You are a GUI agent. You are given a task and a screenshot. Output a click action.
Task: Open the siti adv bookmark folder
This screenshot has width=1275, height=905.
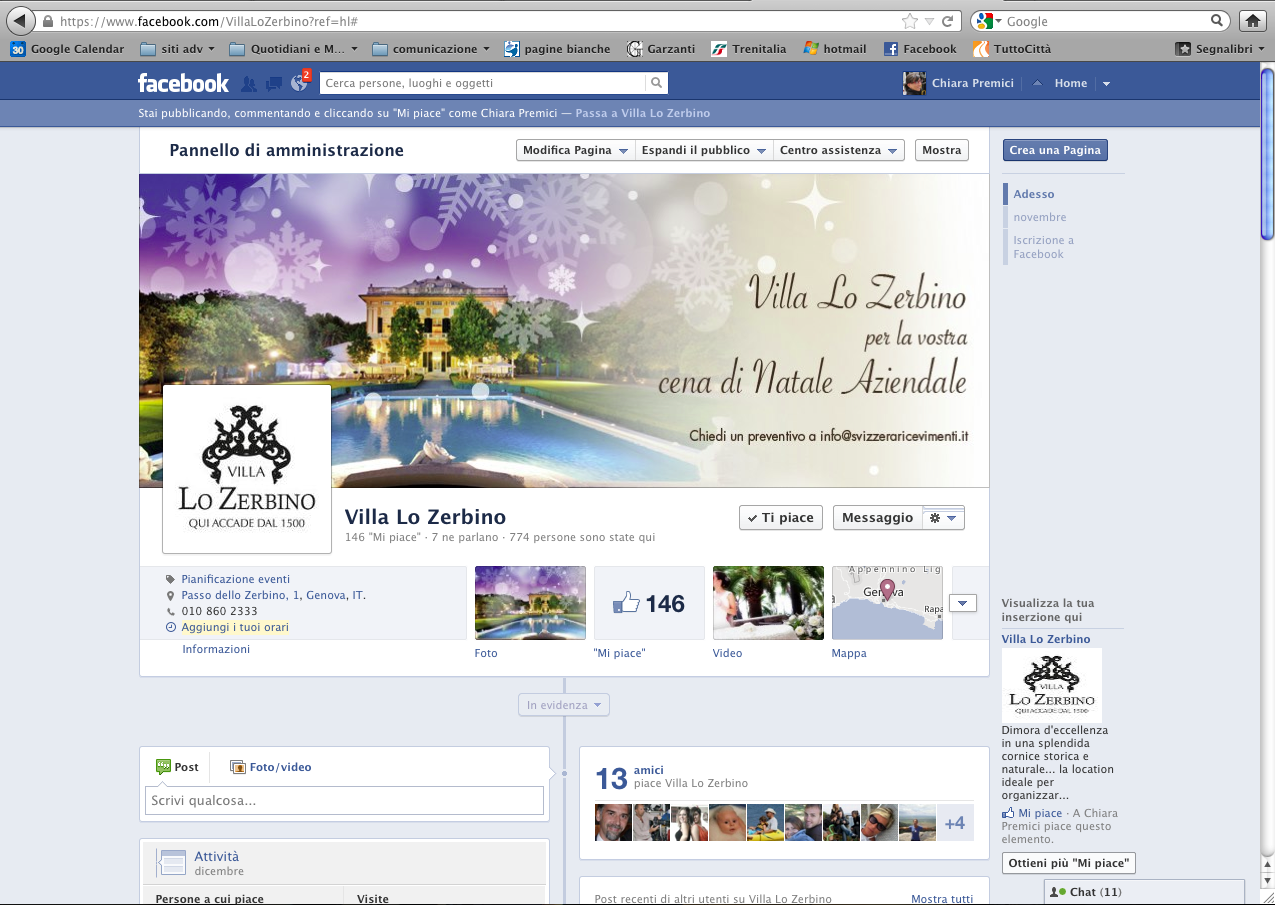click(x=178, y=48)
